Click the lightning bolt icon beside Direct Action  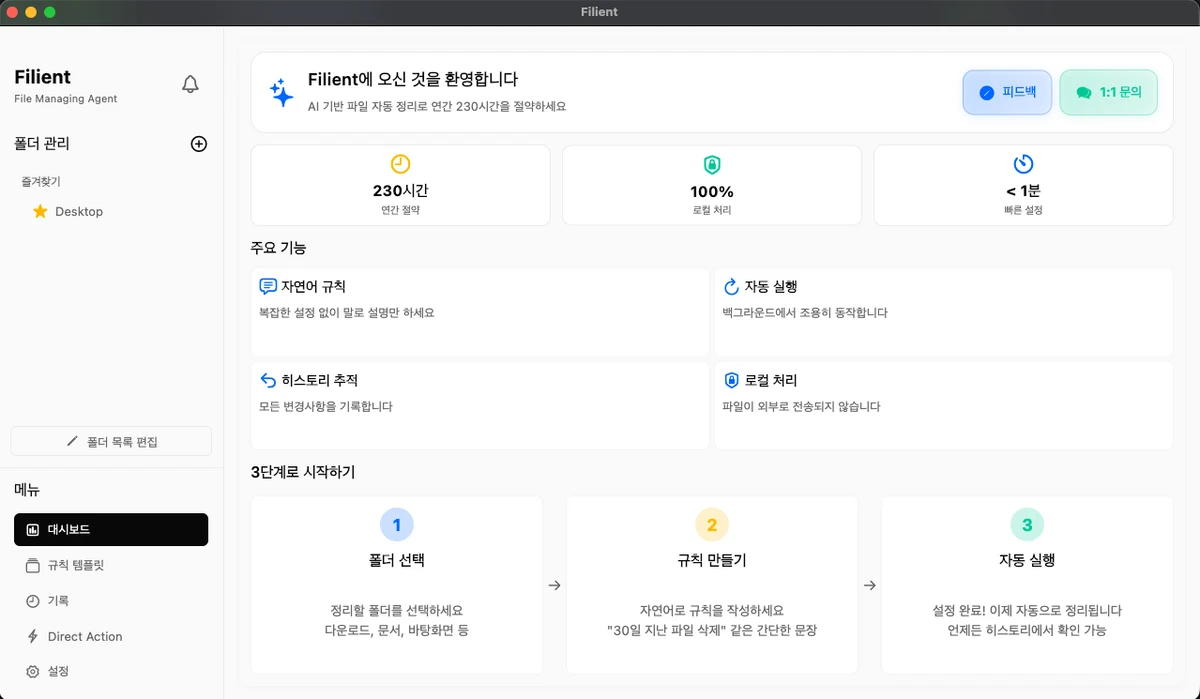(33, 636)
